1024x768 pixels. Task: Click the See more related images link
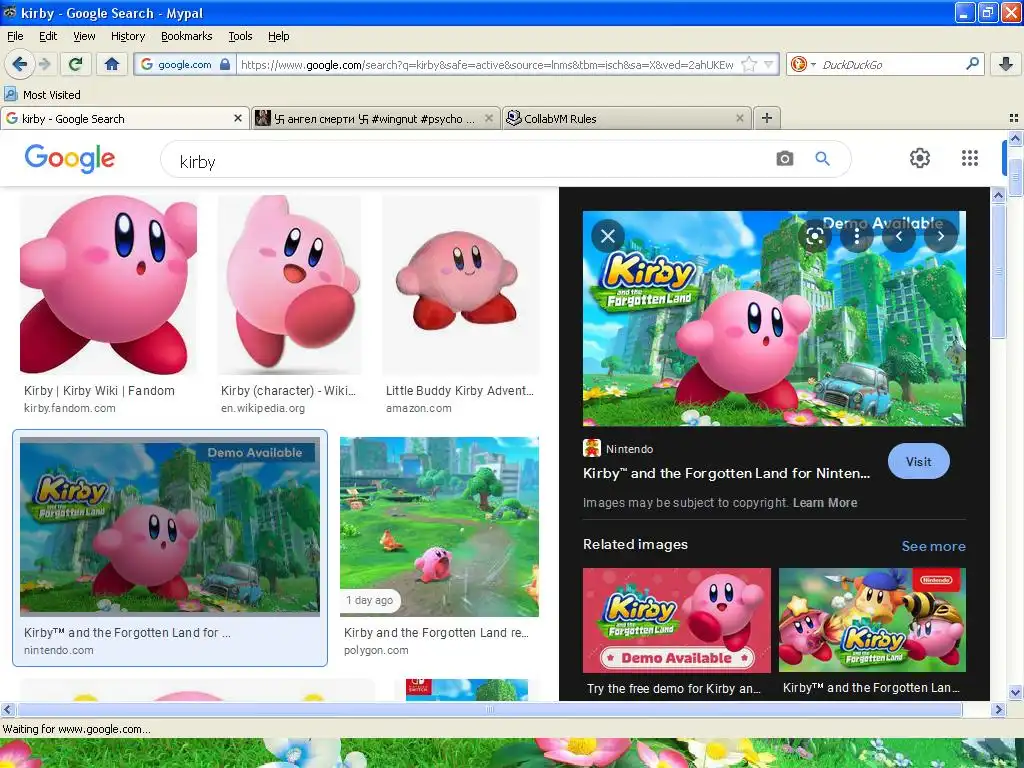pos(933,546)
